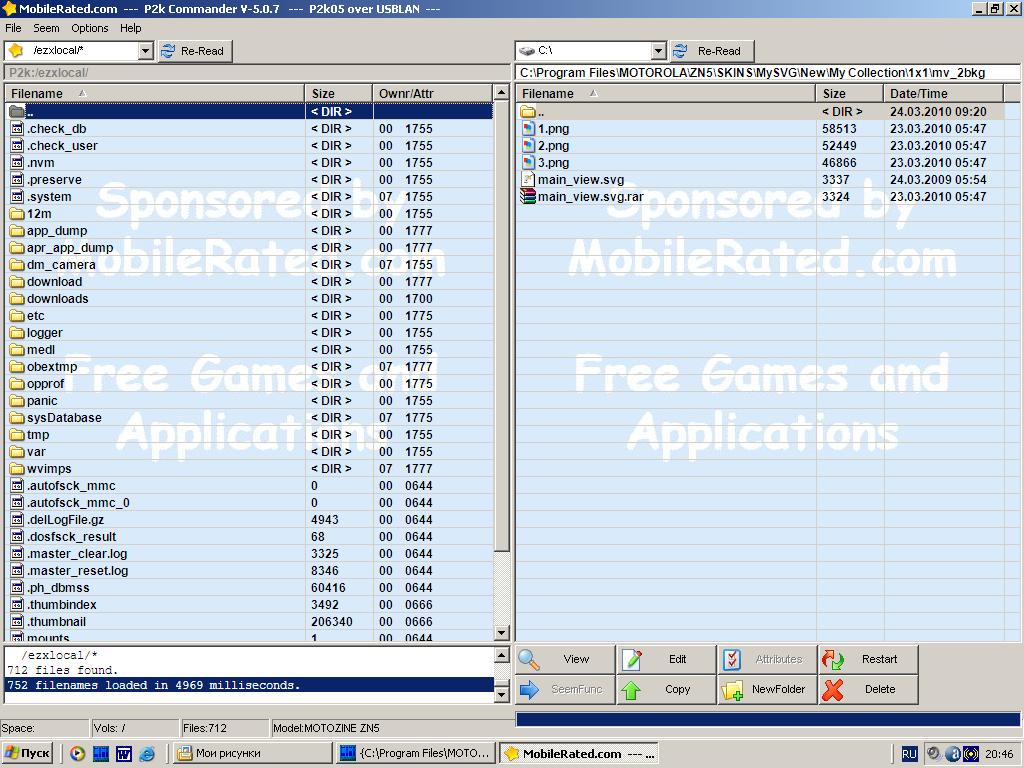Select the dm_camera folder row
This screenshot has height=768, width=1024.
(249, 264)
